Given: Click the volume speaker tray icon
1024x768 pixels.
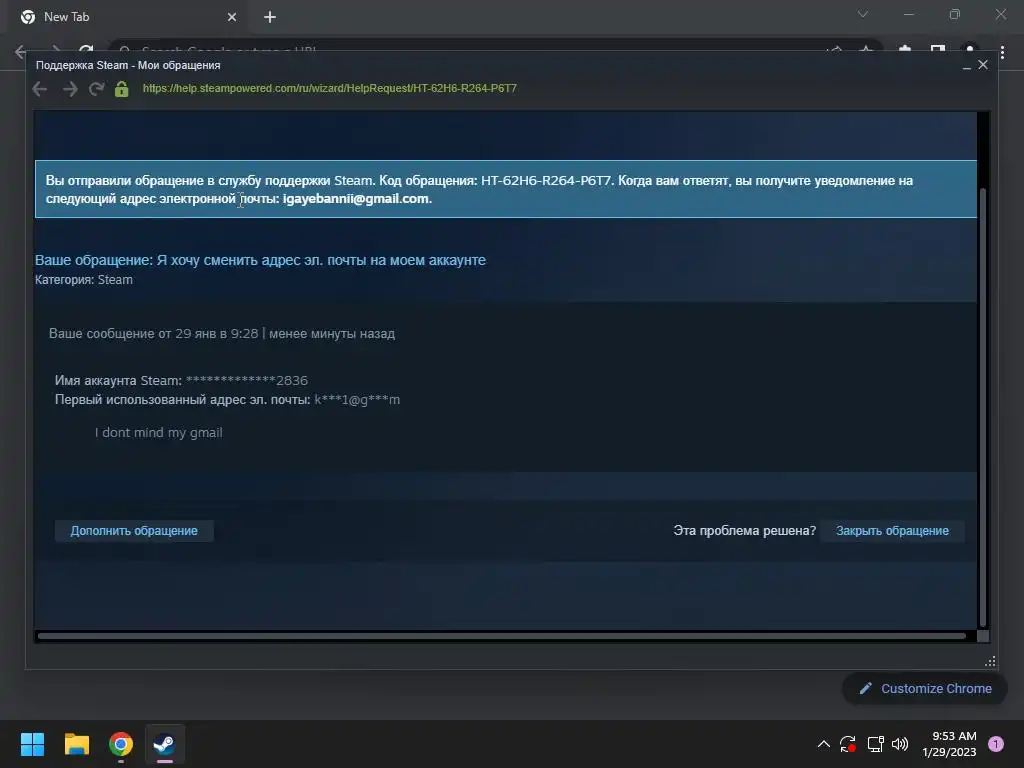Looking at the screenshot, I should 900,744.
